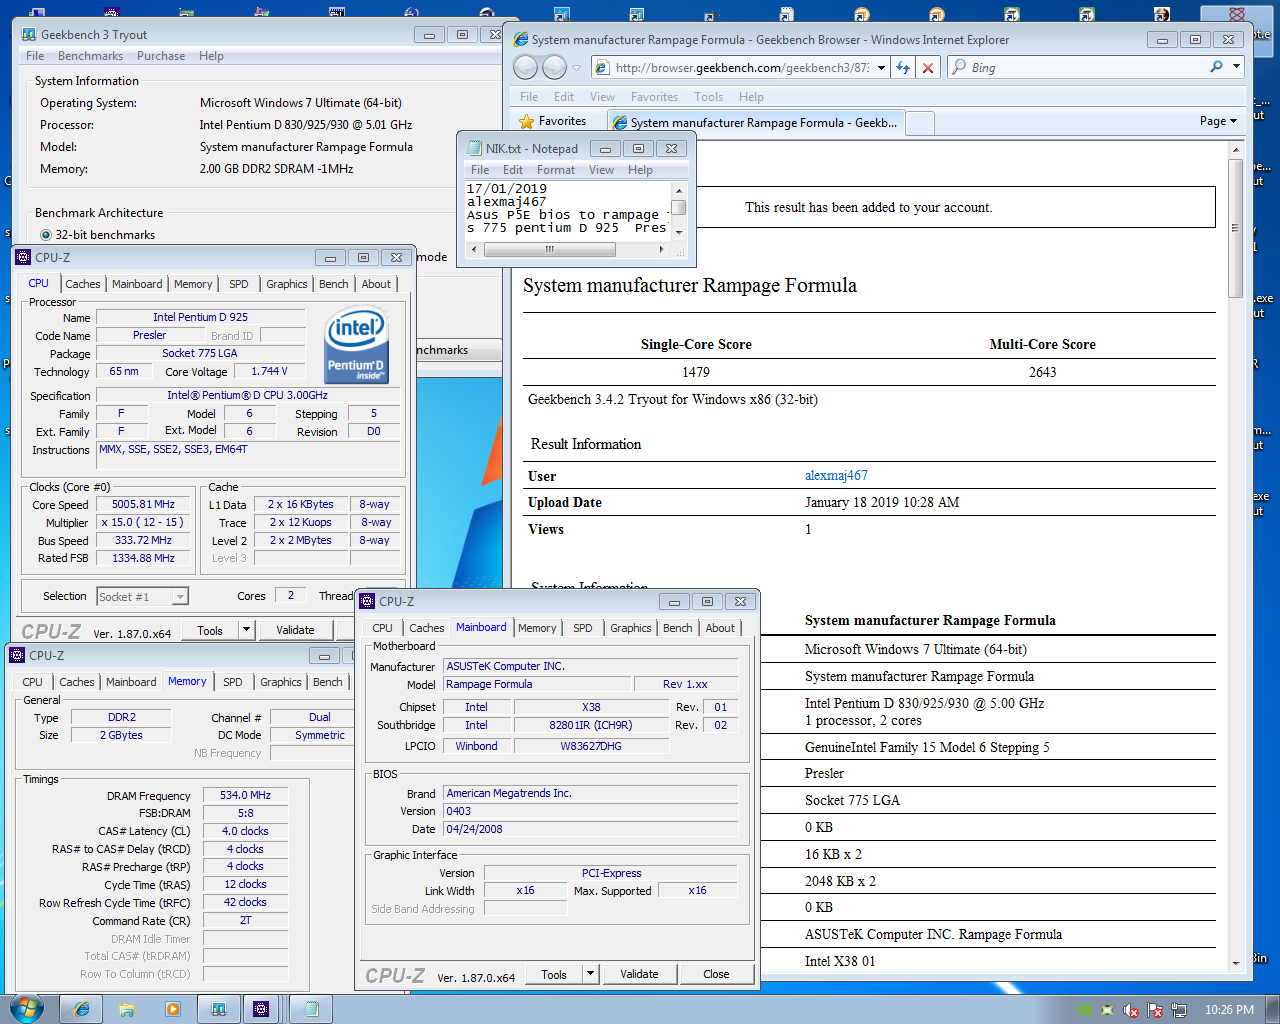
Task: Click the Tools button in CPU-Z CPU window
Action: coord(210,630)
